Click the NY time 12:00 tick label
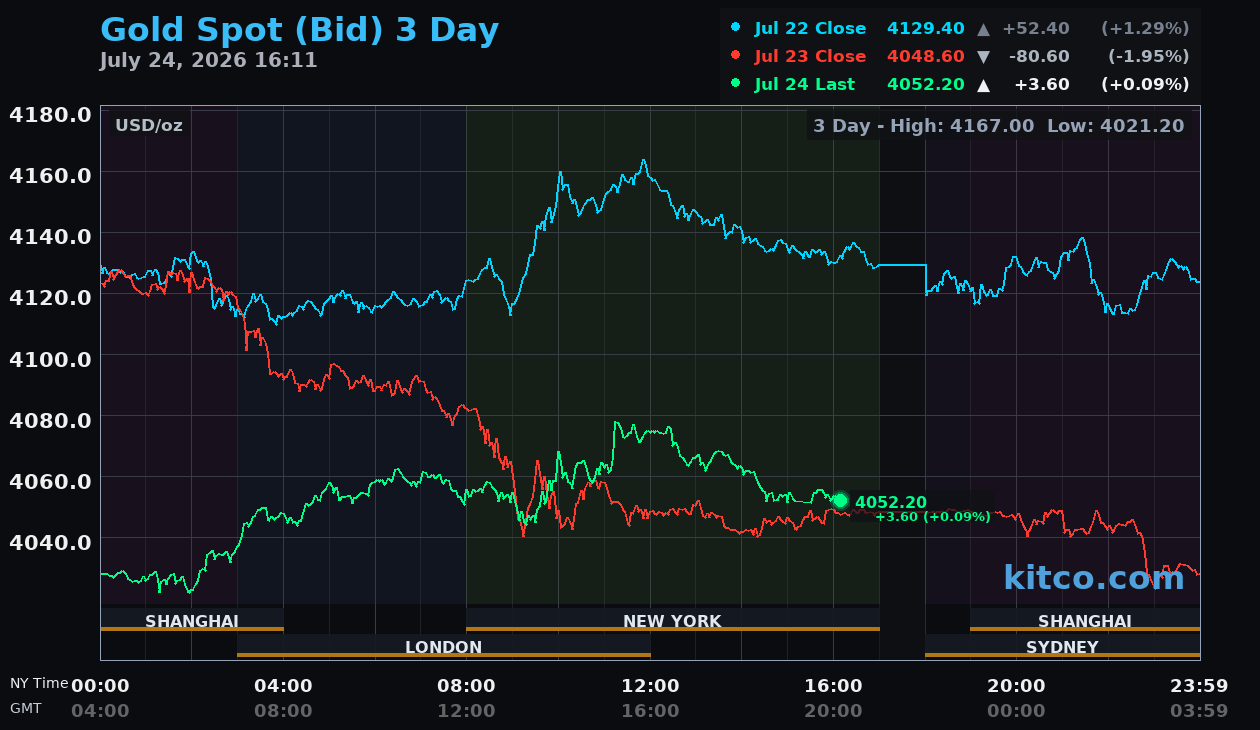The height and width of the screenshot is (730, 1260). (650, 686)
